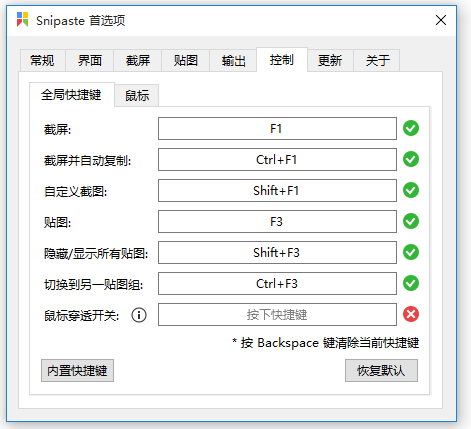This screenshot has height=429, width=471.
Task: Click the info icon beside 鼠标穿透开关
Action: [139, 315]
